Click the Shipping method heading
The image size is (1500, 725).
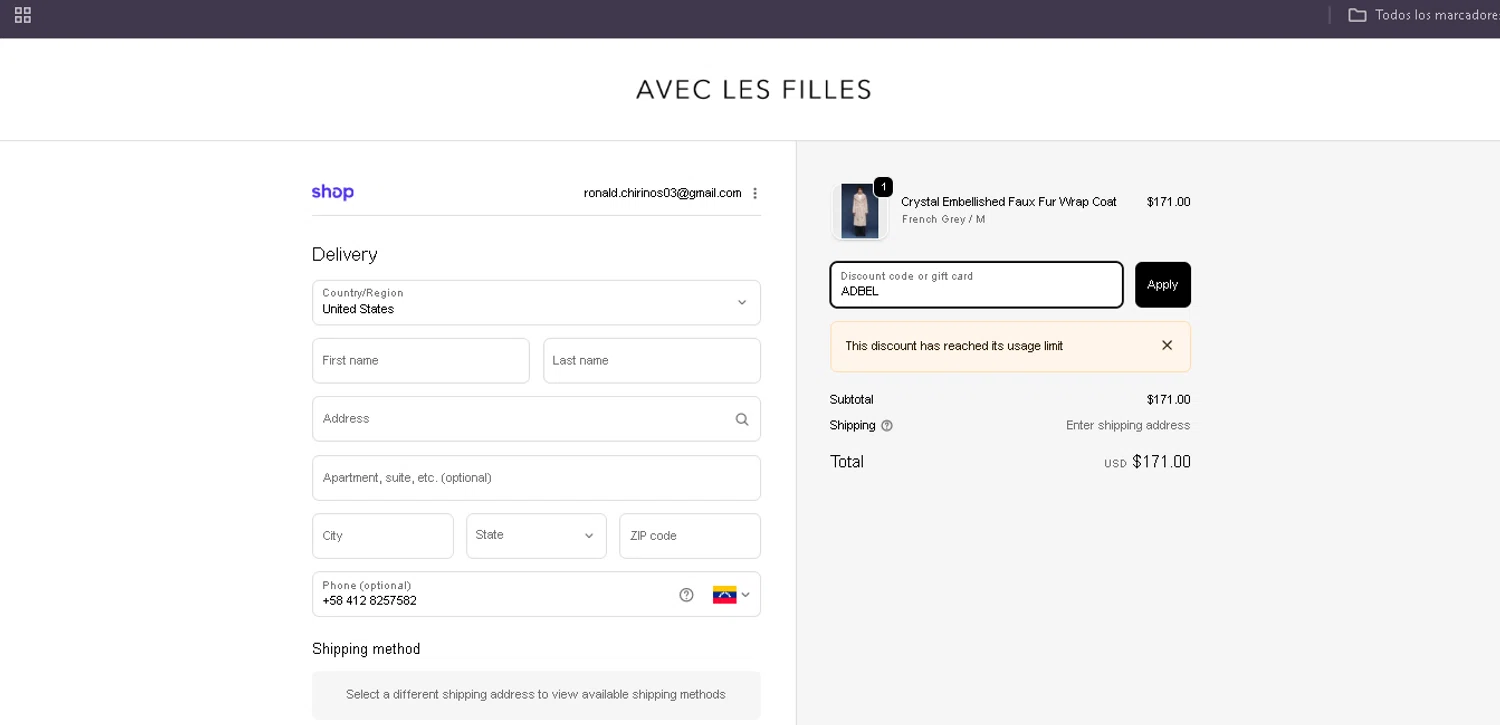point(366,649)
